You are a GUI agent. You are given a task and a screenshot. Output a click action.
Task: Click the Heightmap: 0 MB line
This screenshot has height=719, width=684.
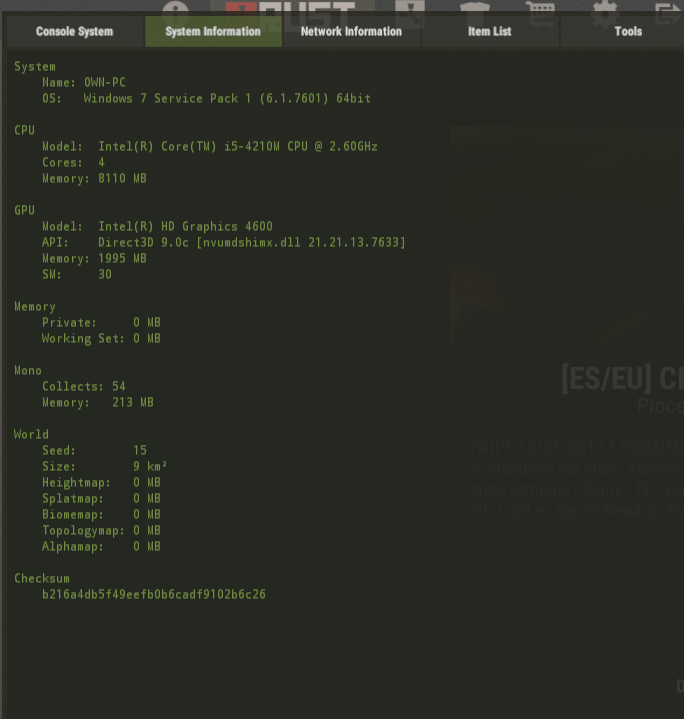101,482
